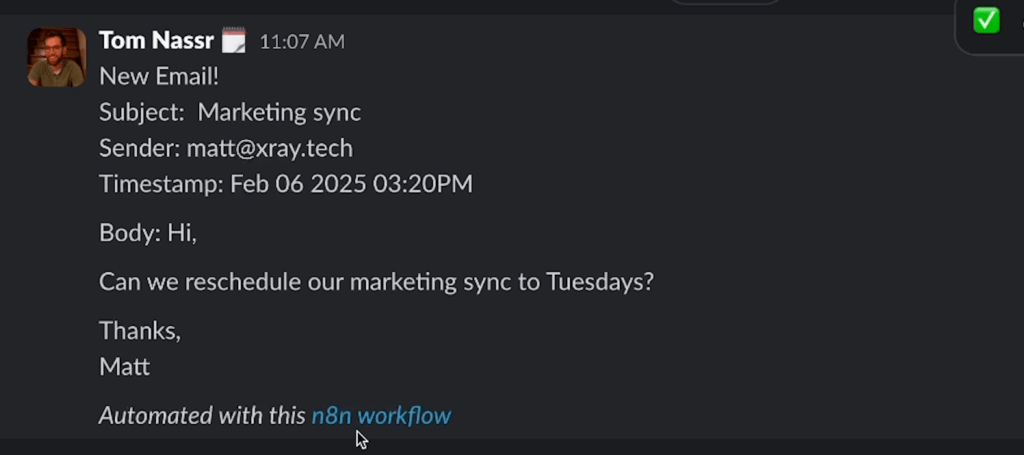Open Tom Nassr's profile picture
This screenshot has height=455, width=1024.
point(56,57)
